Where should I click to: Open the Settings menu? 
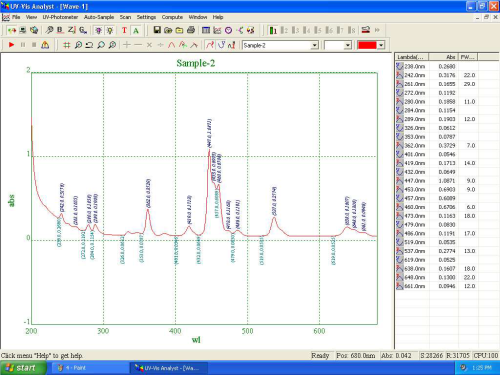pyautogui.click(x=146, y=17)
